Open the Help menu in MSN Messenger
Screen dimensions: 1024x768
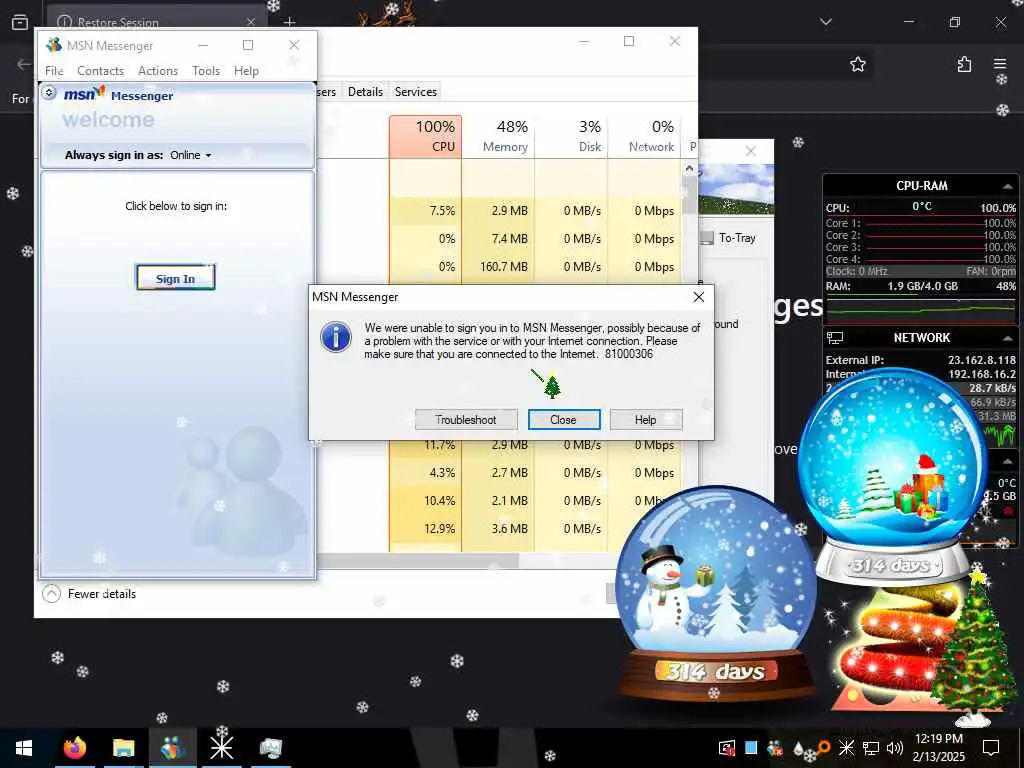[246, 71]
